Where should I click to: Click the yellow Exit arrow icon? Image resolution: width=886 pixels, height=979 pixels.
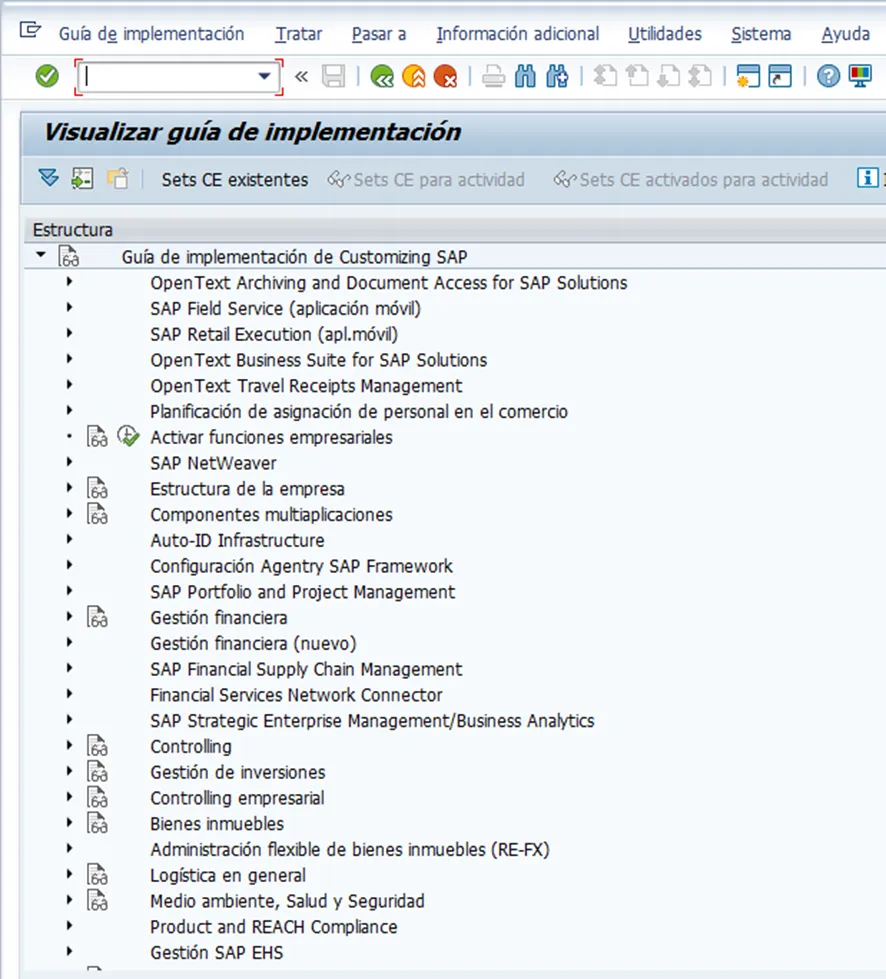[x=414, y=77]
